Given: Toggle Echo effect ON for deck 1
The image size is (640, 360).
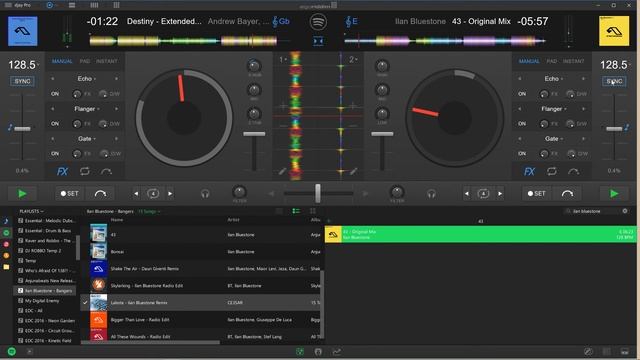Looking at the screenshot, I should click(55, 94).
